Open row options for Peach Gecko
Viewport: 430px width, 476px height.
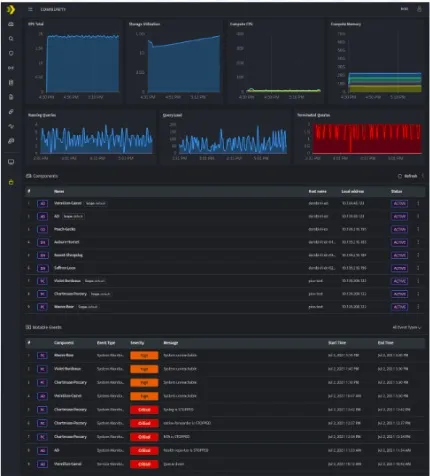coord(418,229)
